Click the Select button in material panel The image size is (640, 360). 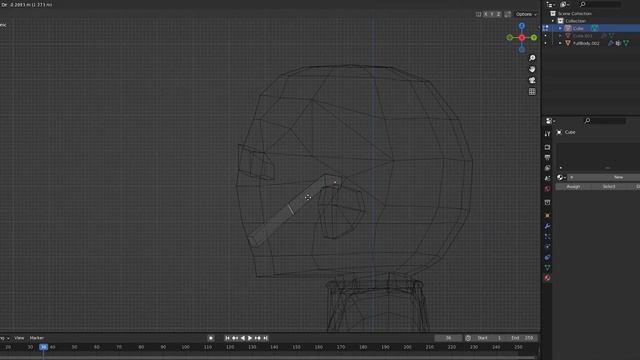pos(609,187)
